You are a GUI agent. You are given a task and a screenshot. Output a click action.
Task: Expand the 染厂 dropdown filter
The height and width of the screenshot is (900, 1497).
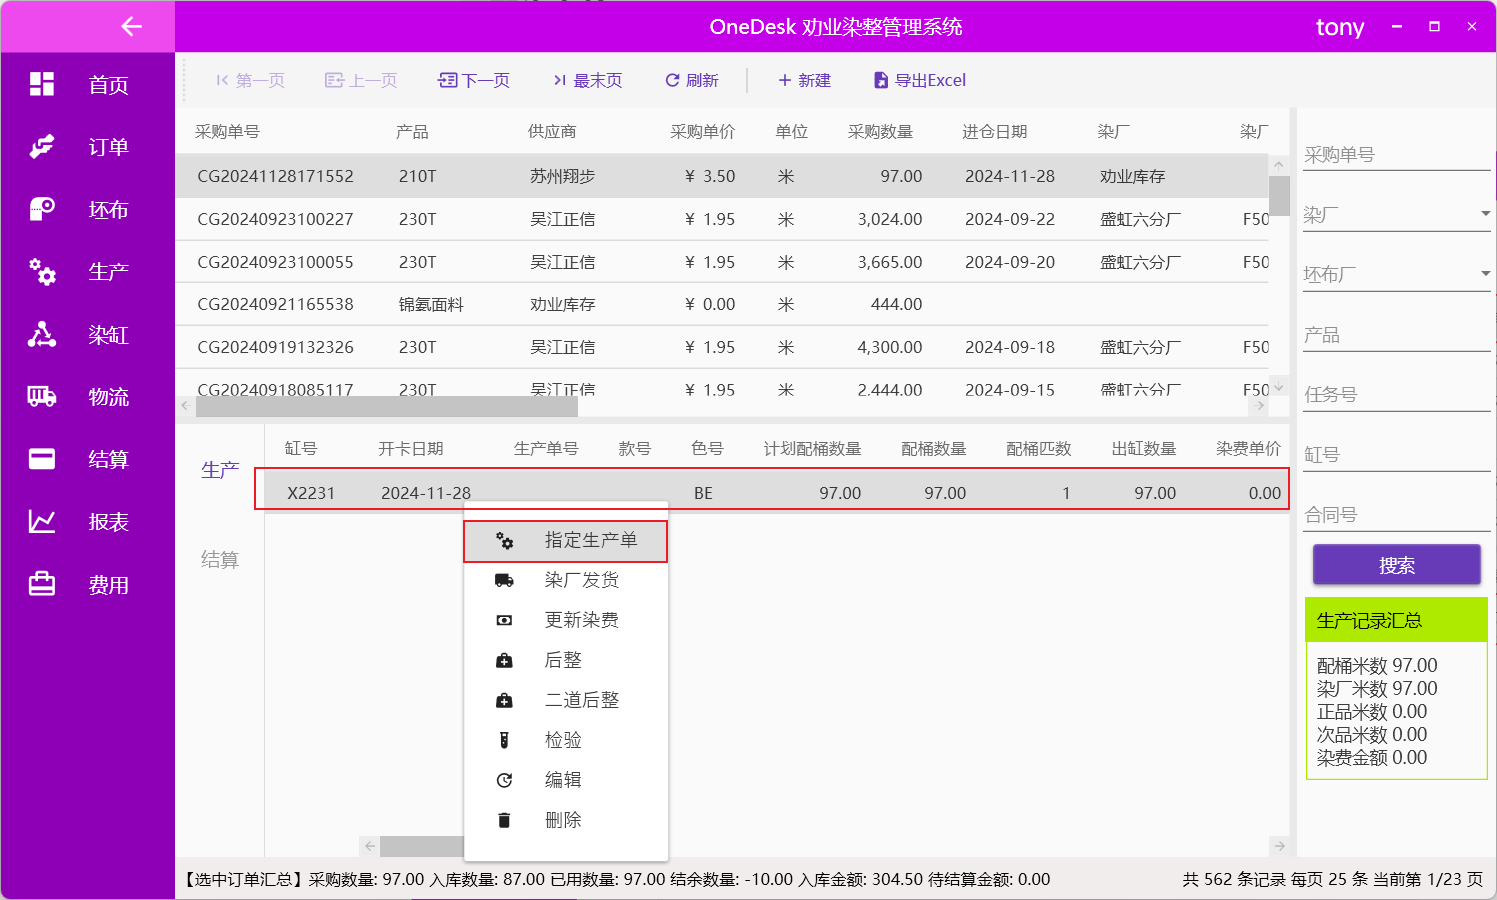coord(1485,214)
